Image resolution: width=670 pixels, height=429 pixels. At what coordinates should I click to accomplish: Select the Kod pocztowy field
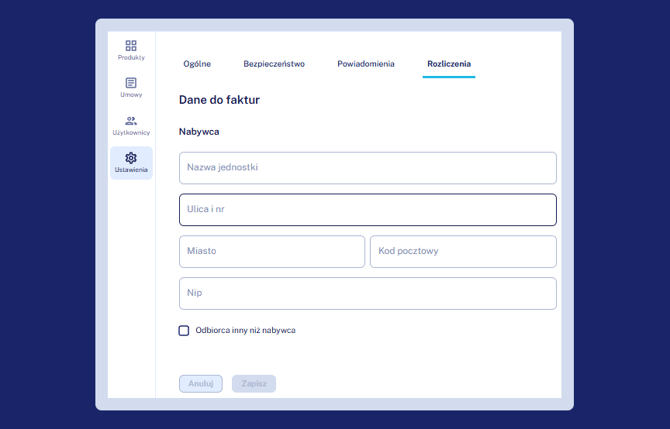463,252
